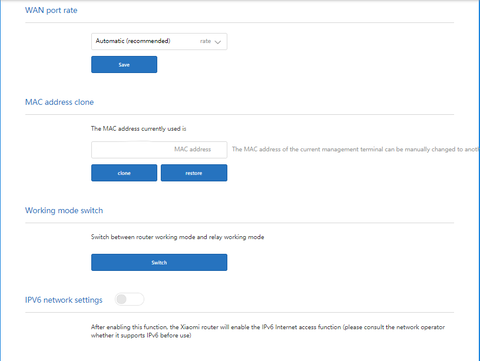Save the WAN port rate setting

[x=124, y=64]
